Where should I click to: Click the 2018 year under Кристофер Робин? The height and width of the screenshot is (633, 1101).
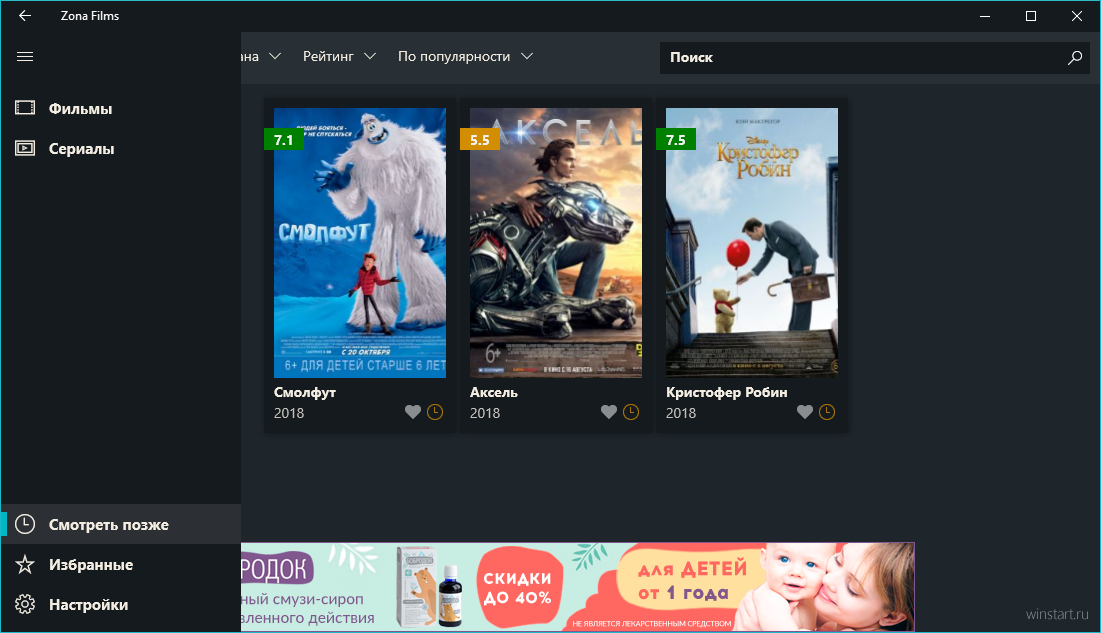pyautogui.click(x=680, y=413)
